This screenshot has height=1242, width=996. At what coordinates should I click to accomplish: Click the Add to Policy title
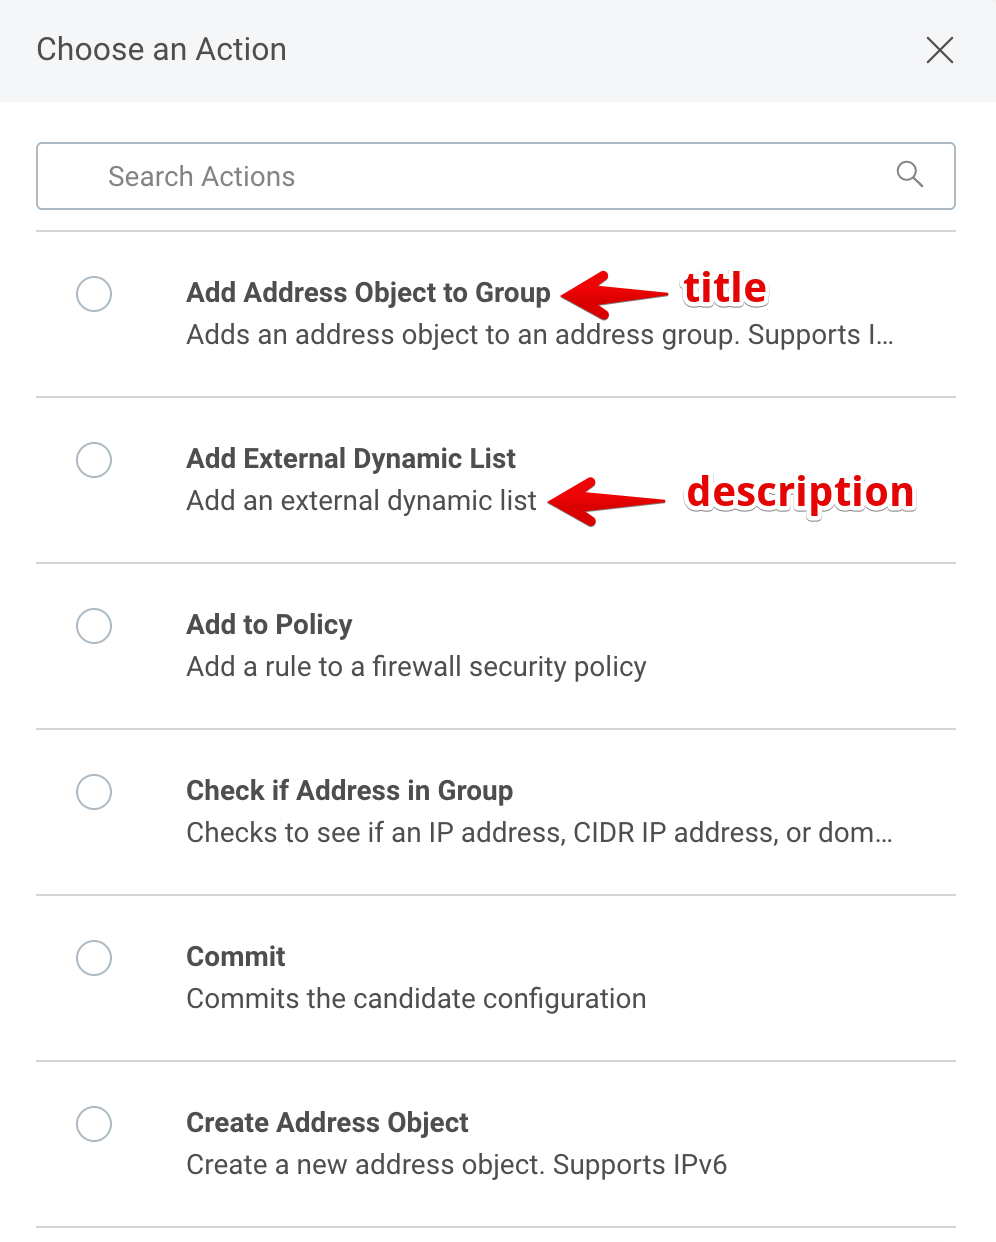coord(269,624)
